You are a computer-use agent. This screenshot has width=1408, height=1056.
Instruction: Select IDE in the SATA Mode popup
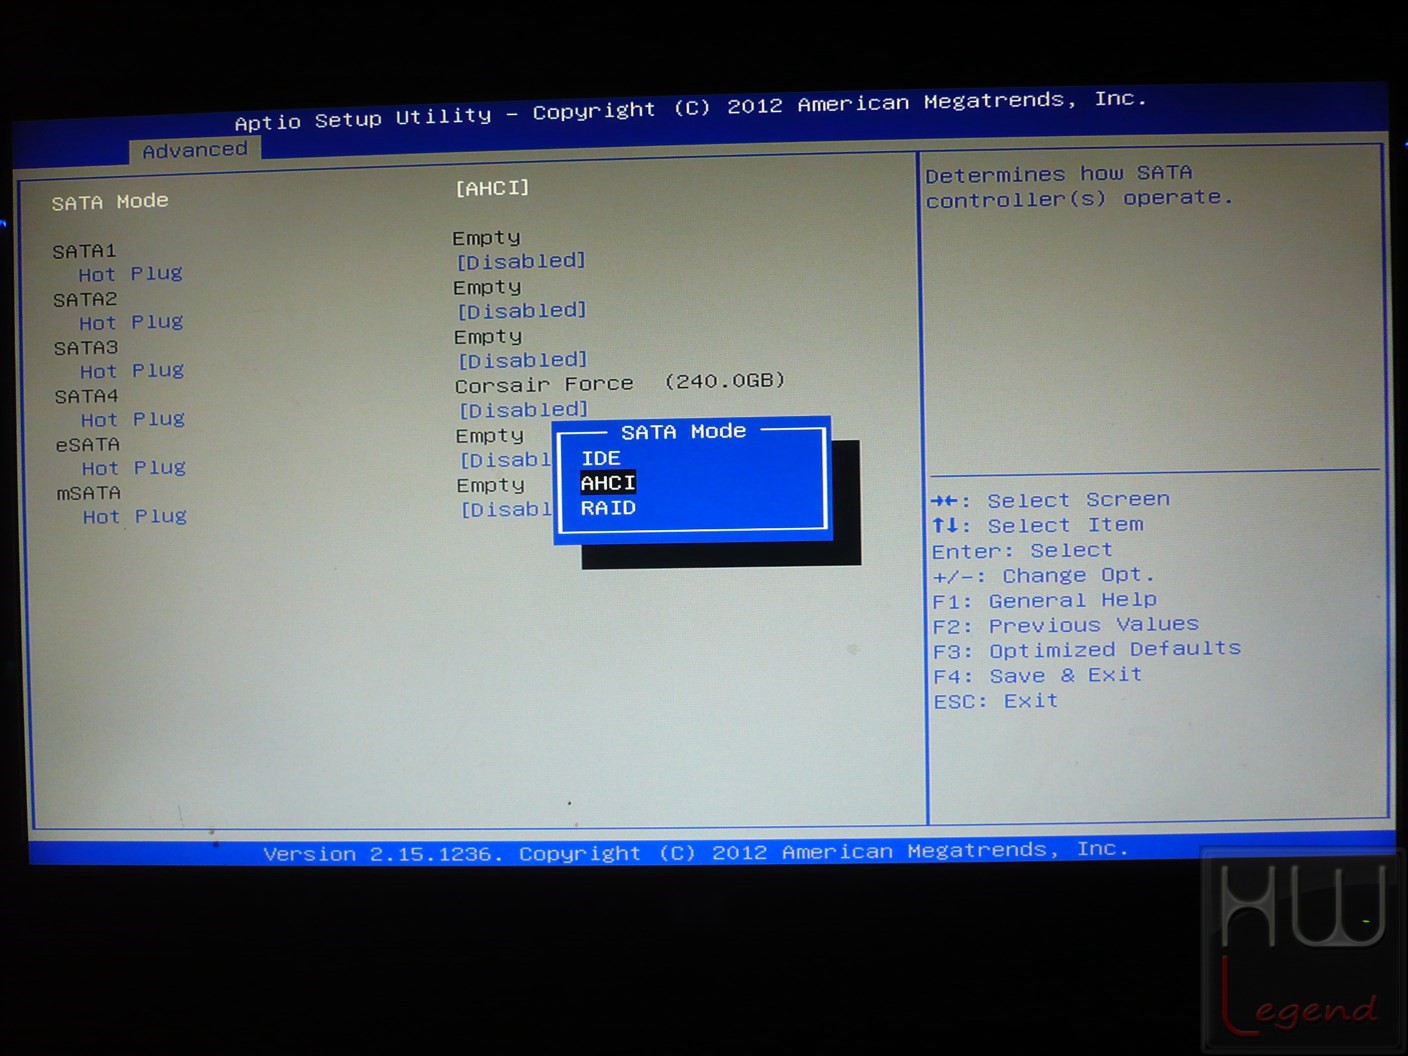pos(601,458)
